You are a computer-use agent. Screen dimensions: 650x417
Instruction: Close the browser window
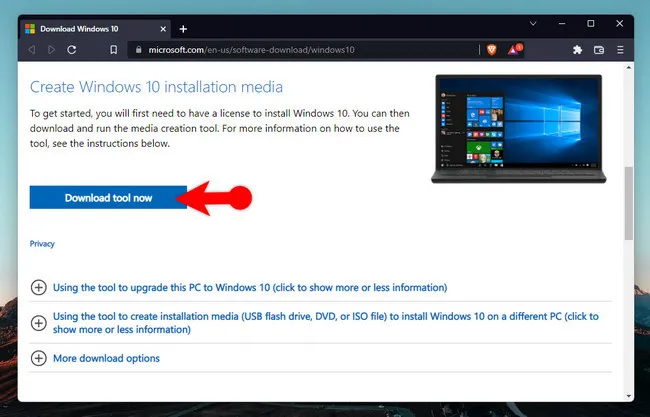click(x=619, y=24)
